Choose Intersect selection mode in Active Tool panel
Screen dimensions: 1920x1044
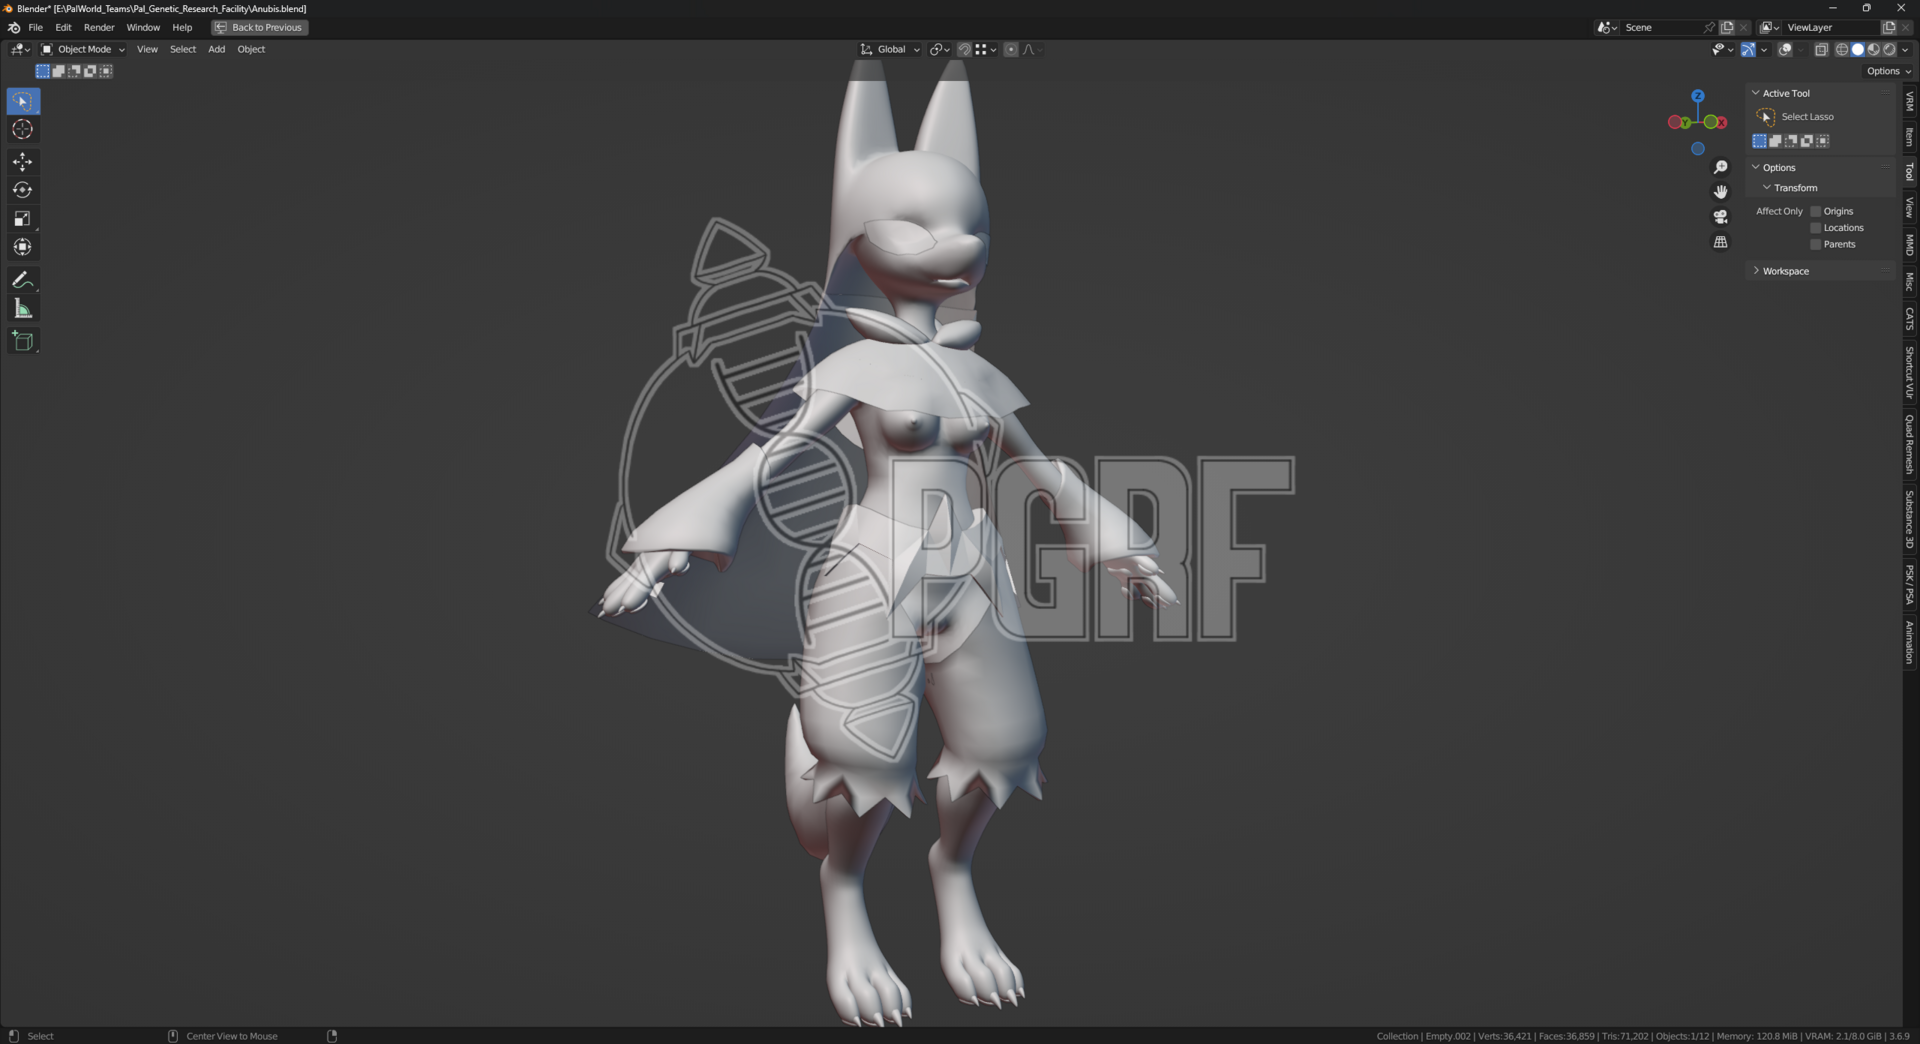[1823, 141]
